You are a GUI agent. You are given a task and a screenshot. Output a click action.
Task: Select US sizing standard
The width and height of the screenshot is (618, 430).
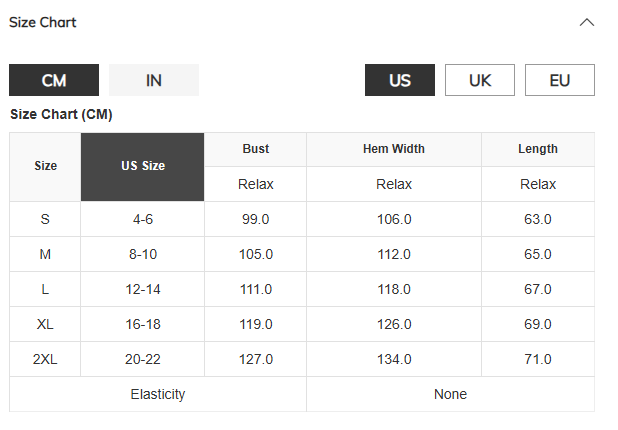click(400, 80)
